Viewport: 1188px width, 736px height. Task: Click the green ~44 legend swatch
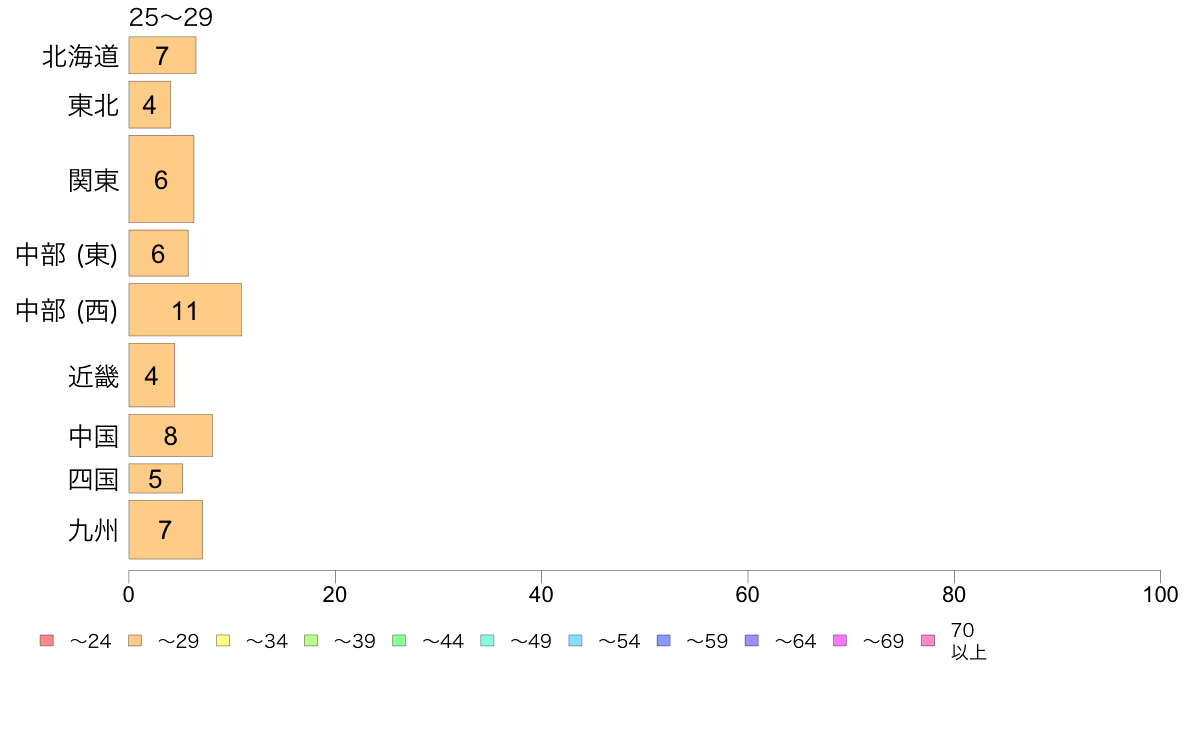click(x=399, y=641)
